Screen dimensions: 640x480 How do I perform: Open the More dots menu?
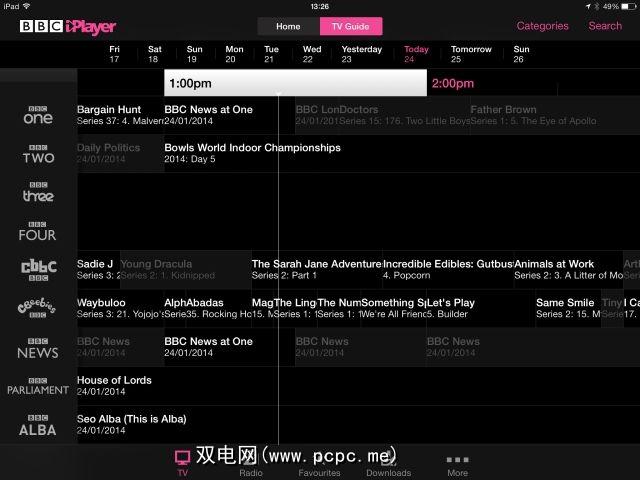[458, 466]
